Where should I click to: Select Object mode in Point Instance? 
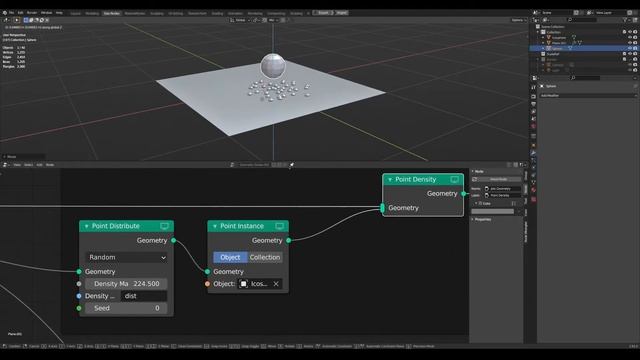pos(230,257)
